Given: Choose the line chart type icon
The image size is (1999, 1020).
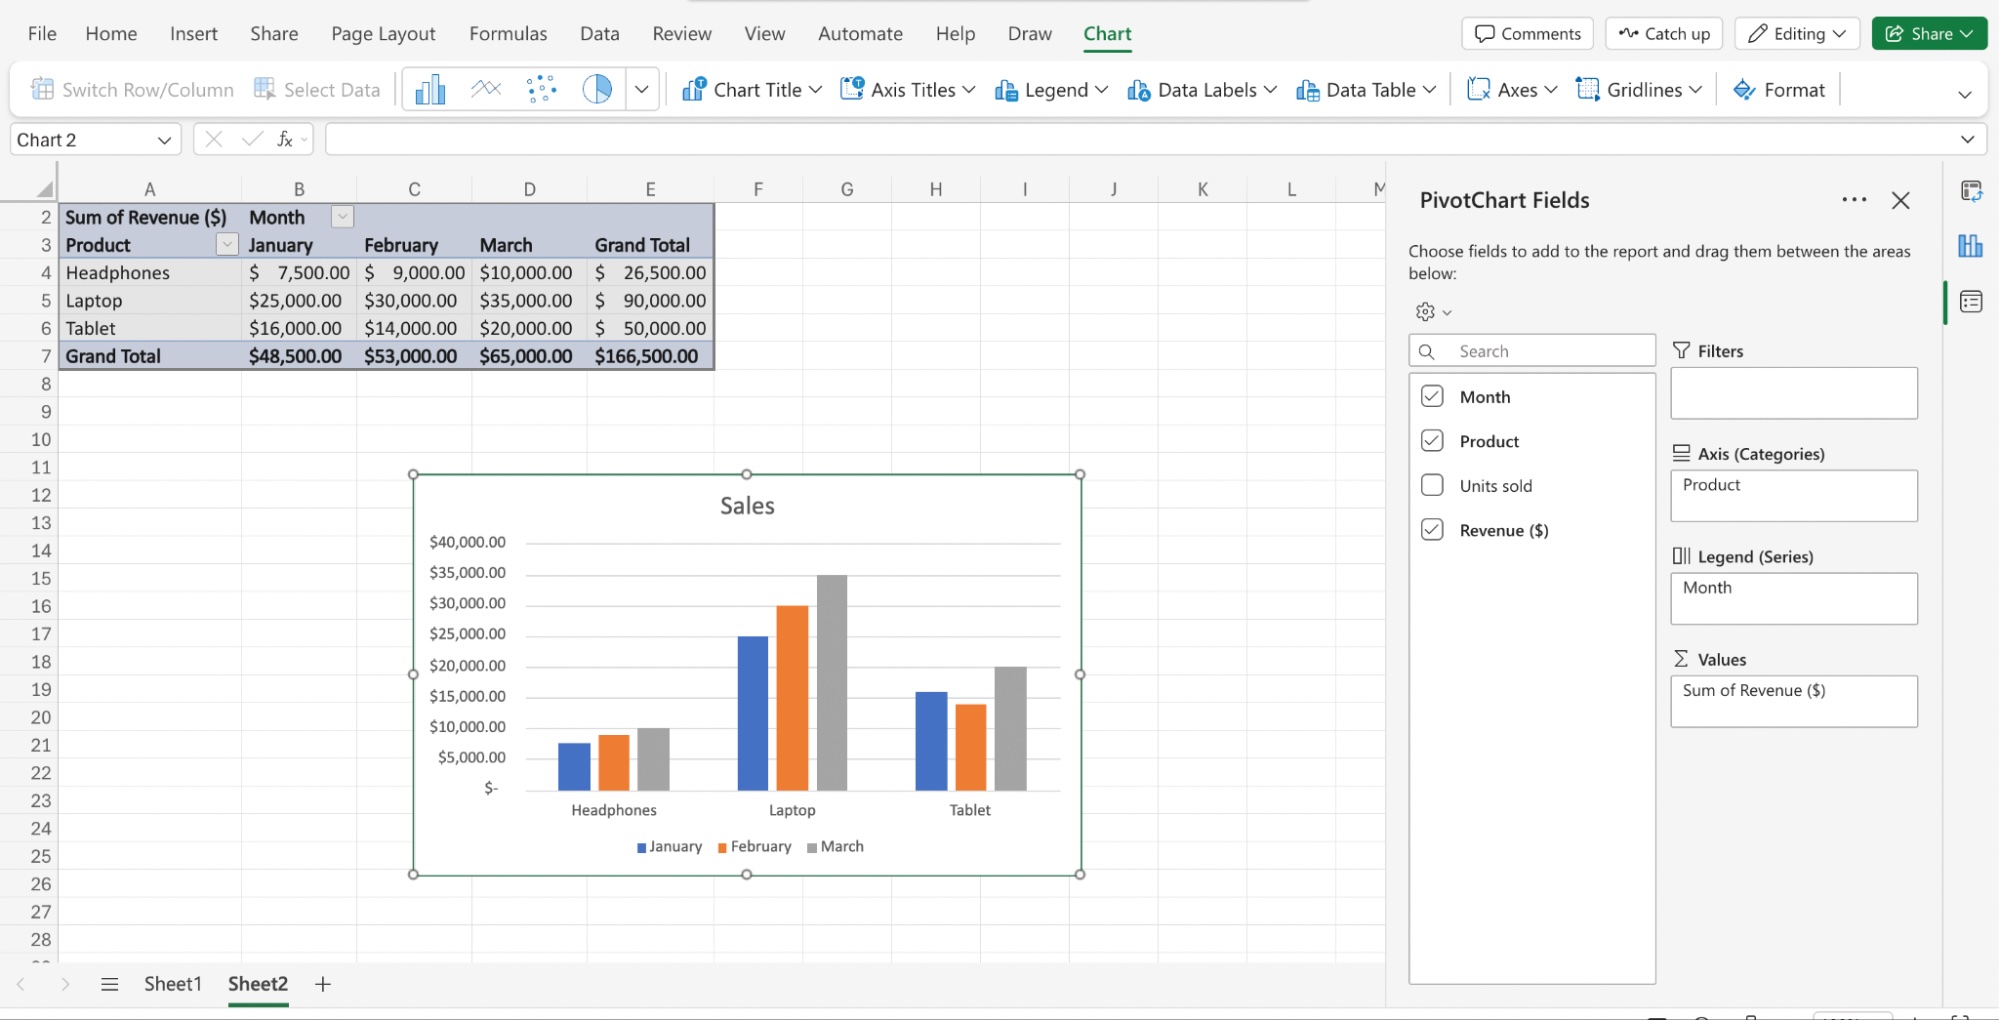Looking at the screenshot, I should click(486, 90).
